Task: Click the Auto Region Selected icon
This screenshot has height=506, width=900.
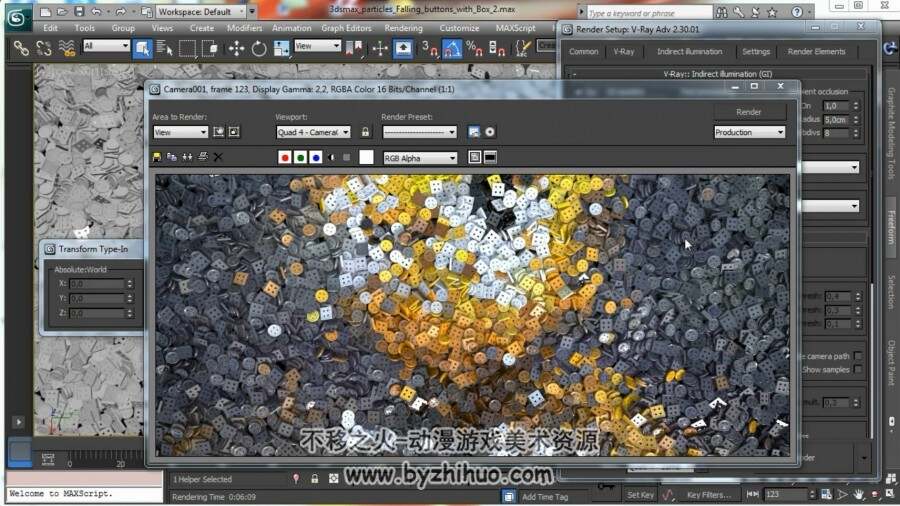Action: 234,132
